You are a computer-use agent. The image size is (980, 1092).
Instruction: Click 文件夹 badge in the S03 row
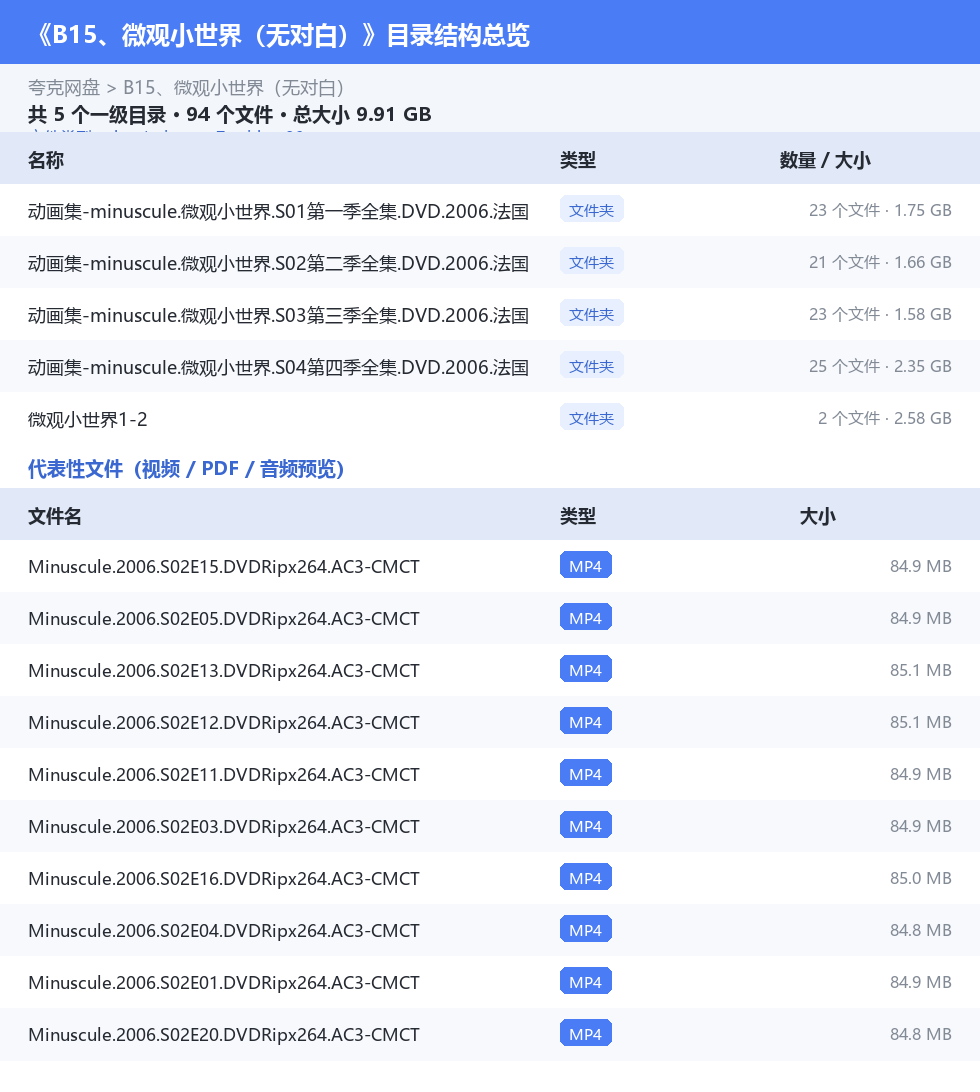click(x=591, y=314)
